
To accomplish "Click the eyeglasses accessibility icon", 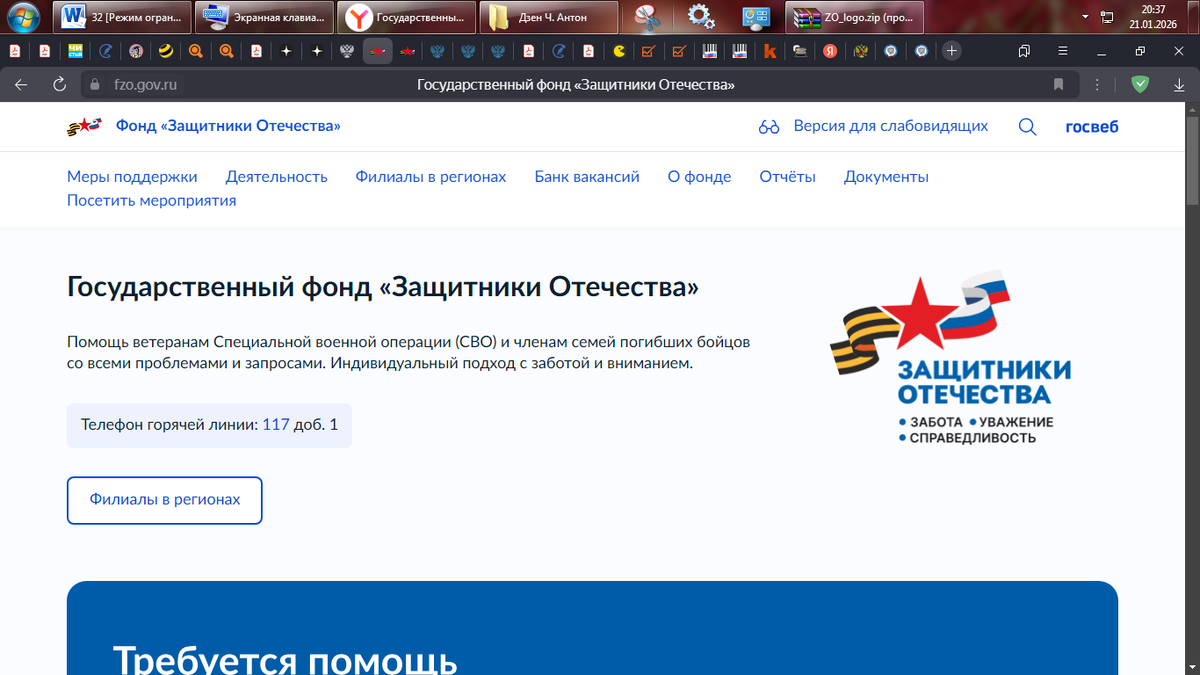I will pyautogui.click(x=769, y=127).
